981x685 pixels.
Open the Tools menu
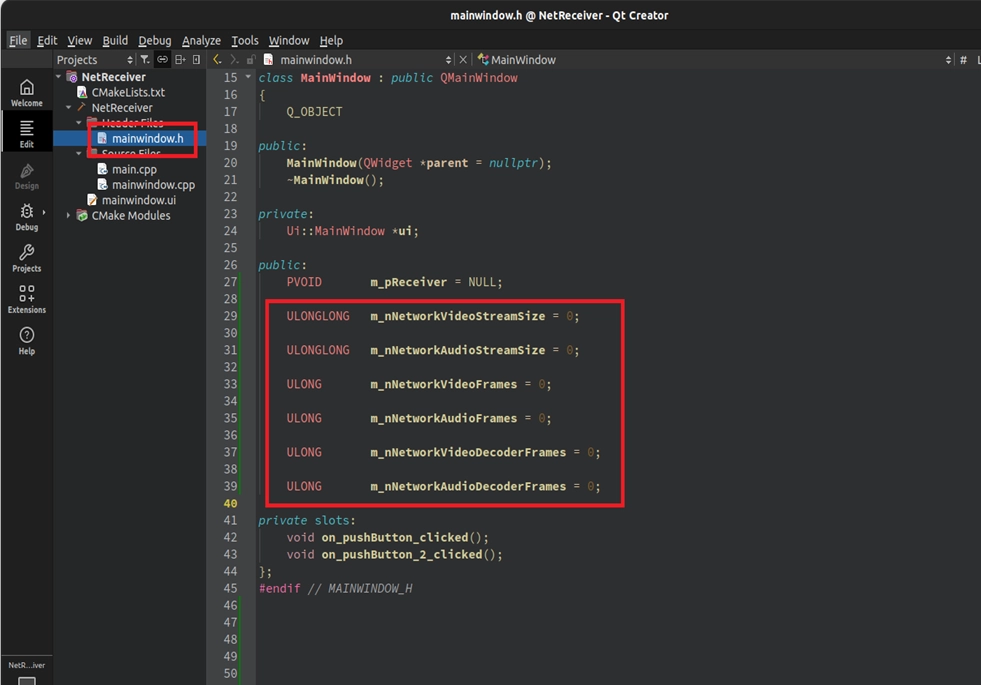tap(245, 40)
